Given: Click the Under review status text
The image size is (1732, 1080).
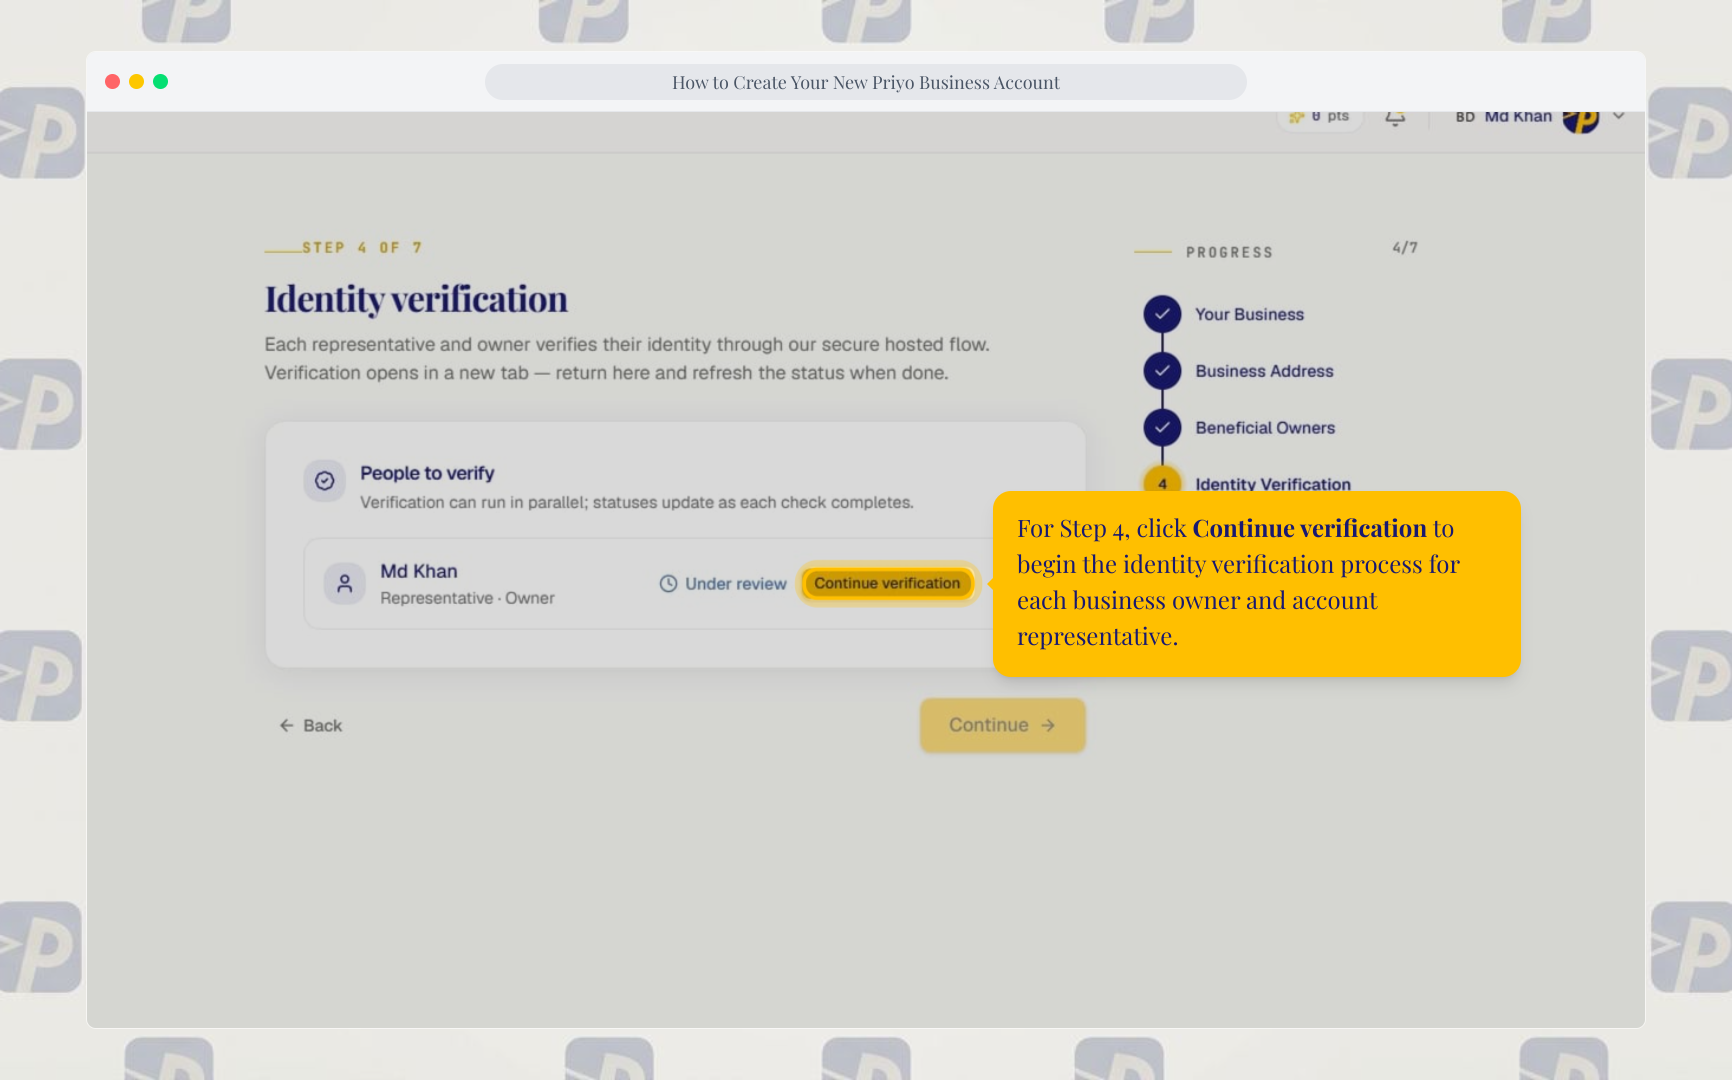Looking at the screenshot, I should [x=736, y=584].
